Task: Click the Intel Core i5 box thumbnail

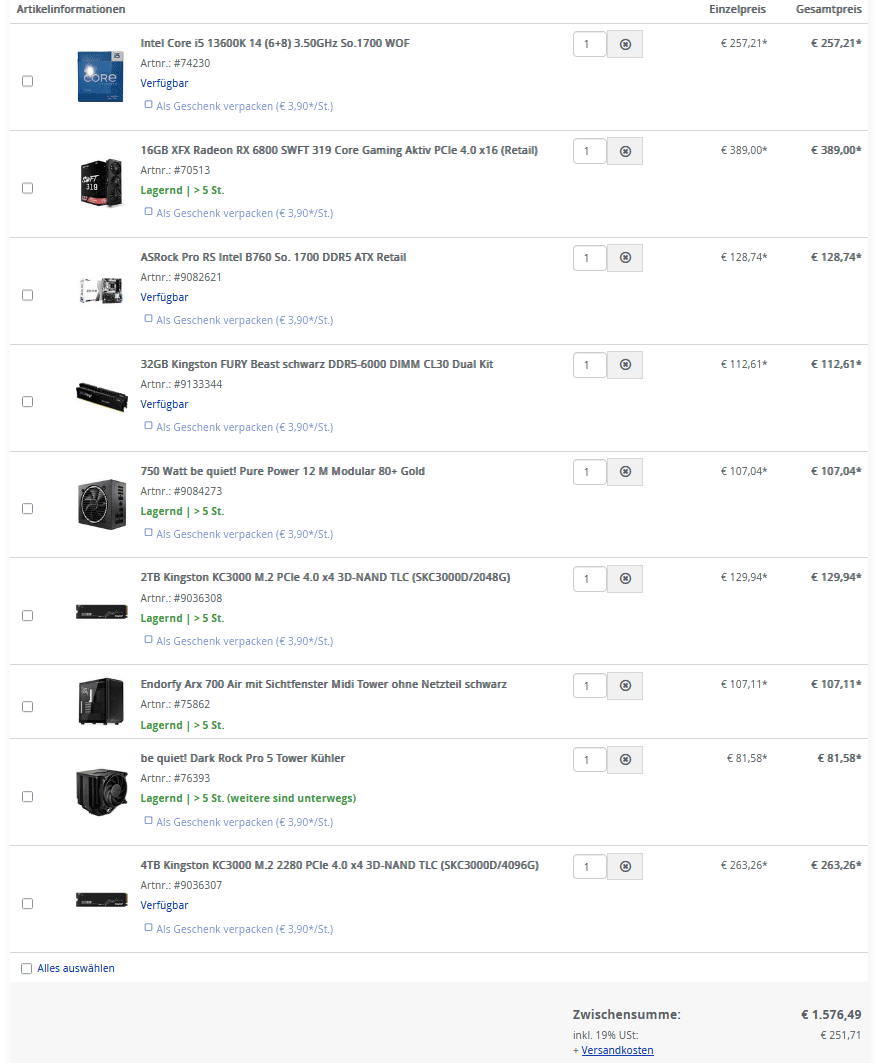Action: point(100,77)
